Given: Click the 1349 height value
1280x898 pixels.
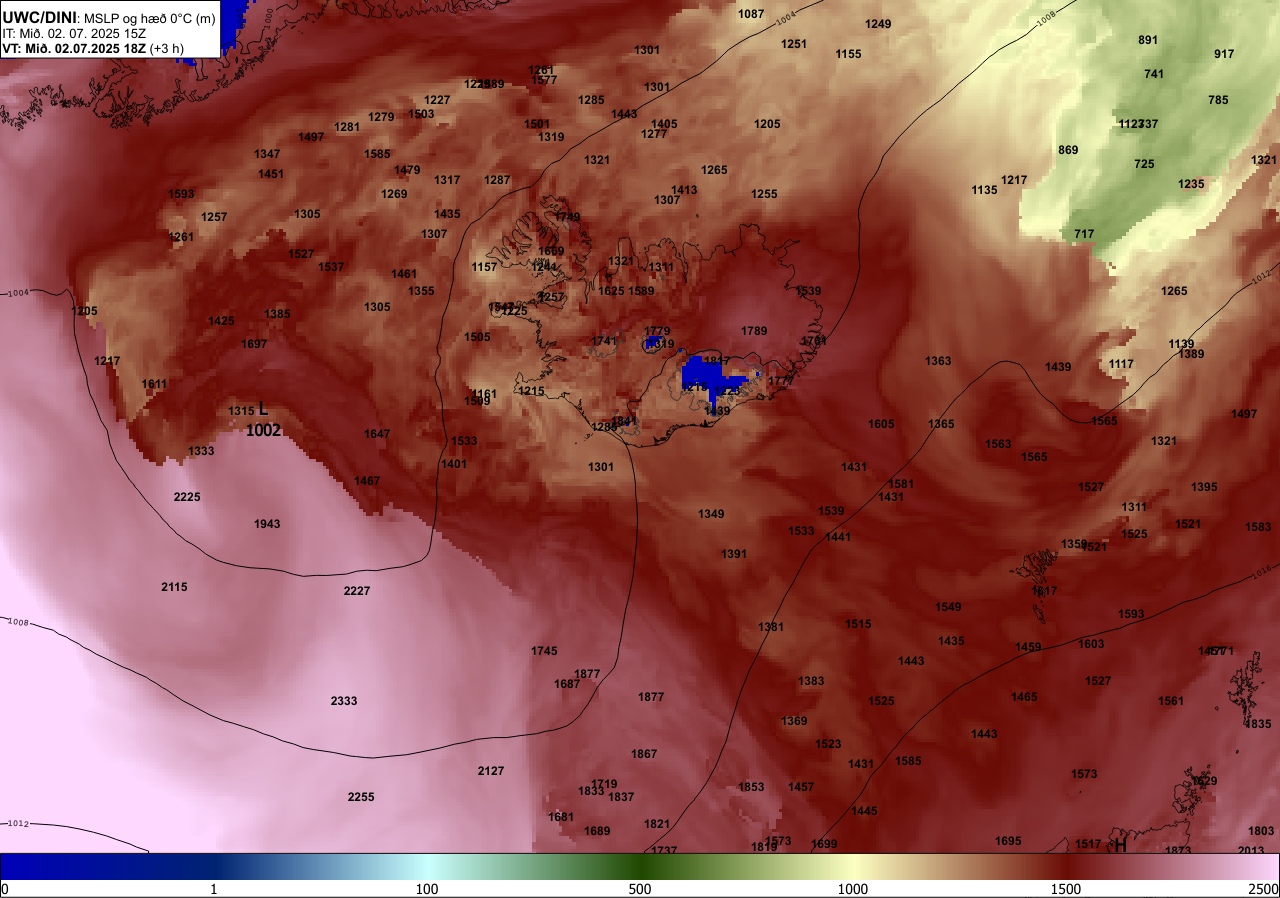Looking at the screenshot, I should [711, 514].
